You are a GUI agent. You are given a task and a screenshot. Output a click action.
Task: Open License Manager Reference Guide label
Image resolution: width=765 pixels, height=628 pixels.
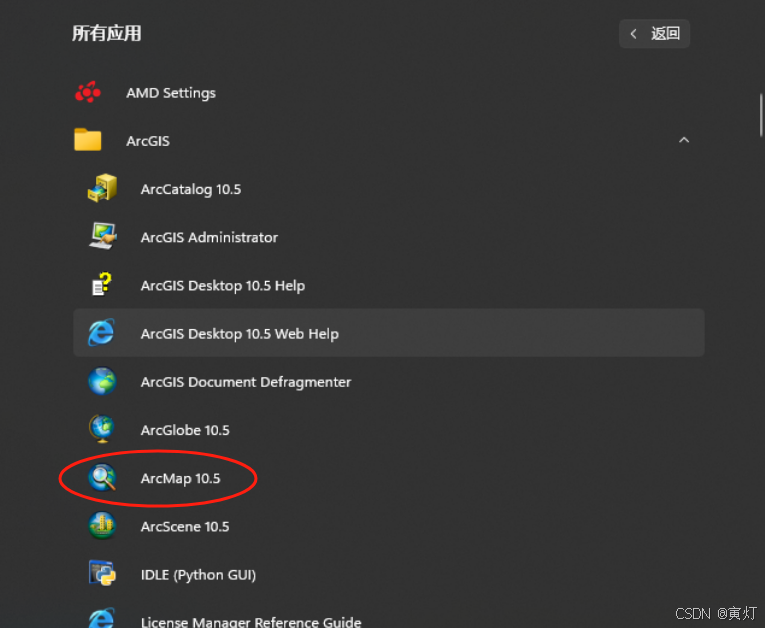pos(251,622)
